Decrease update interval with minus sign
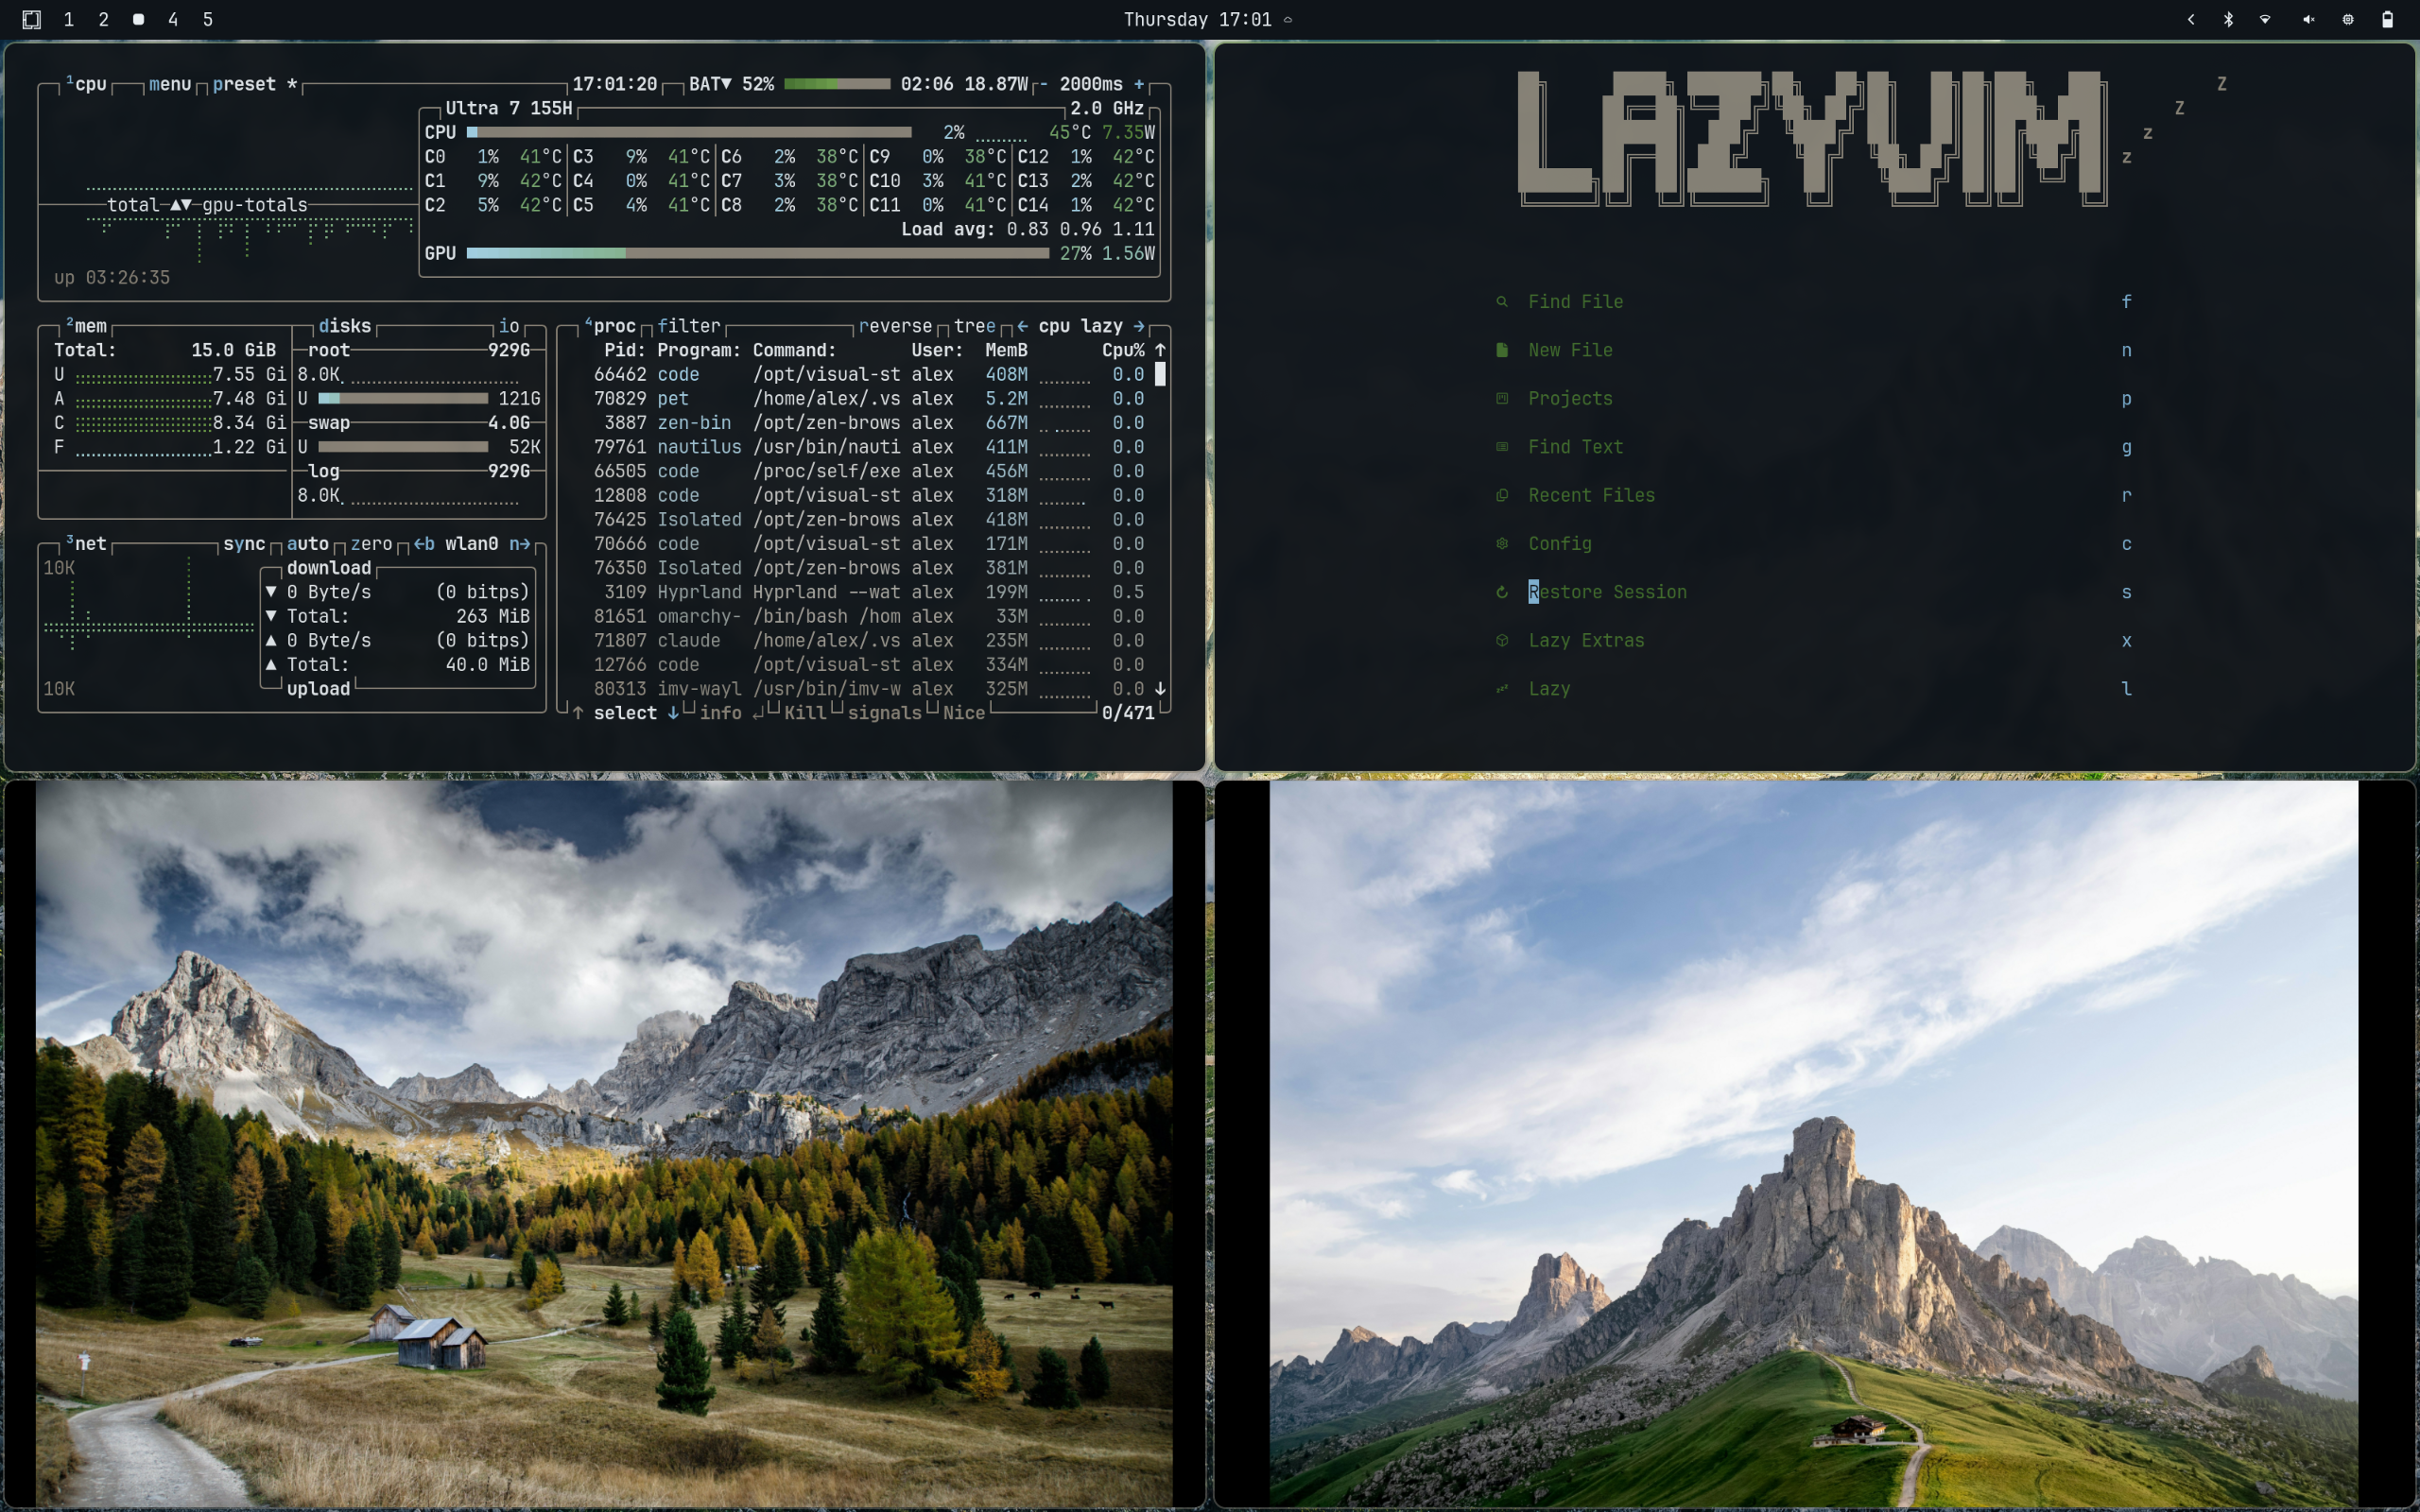 click(1044, 84)
